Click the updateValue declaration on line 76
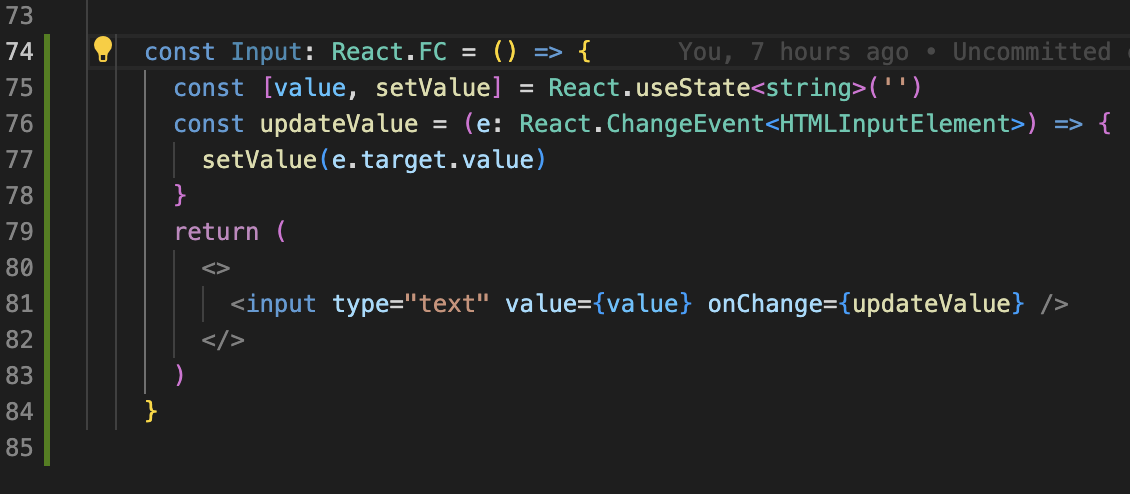 click(339, 124)
